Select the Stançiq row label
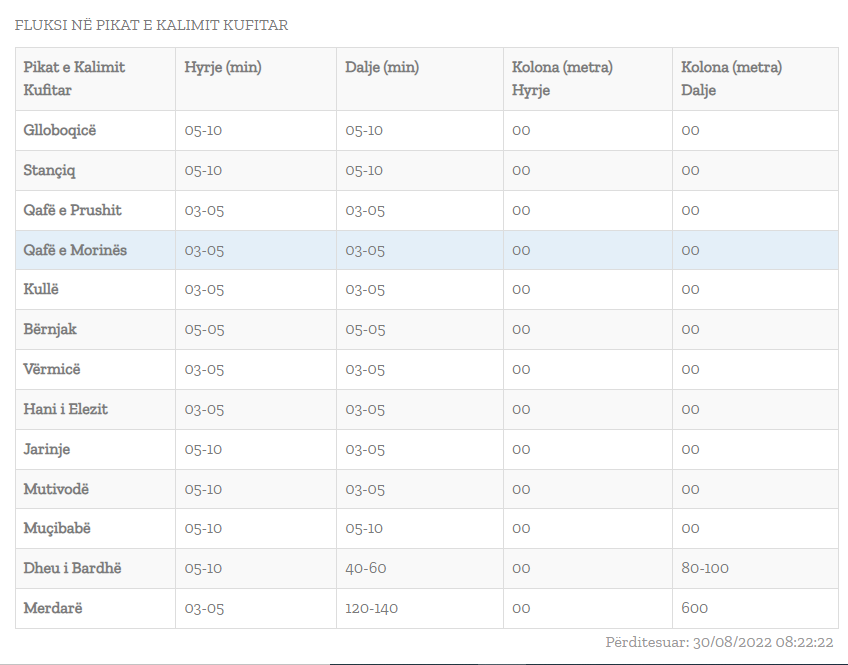Screen dimensions: 848x665 pos(49,170)
